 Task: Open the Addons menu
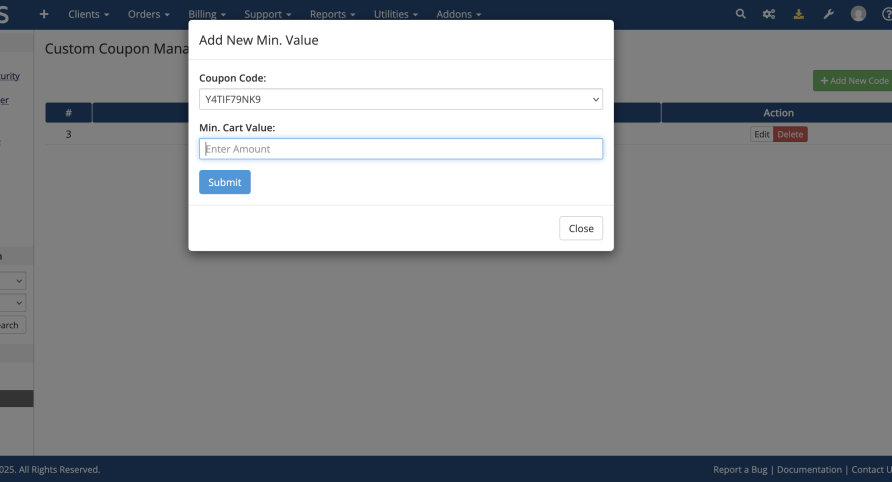(458, 14)
